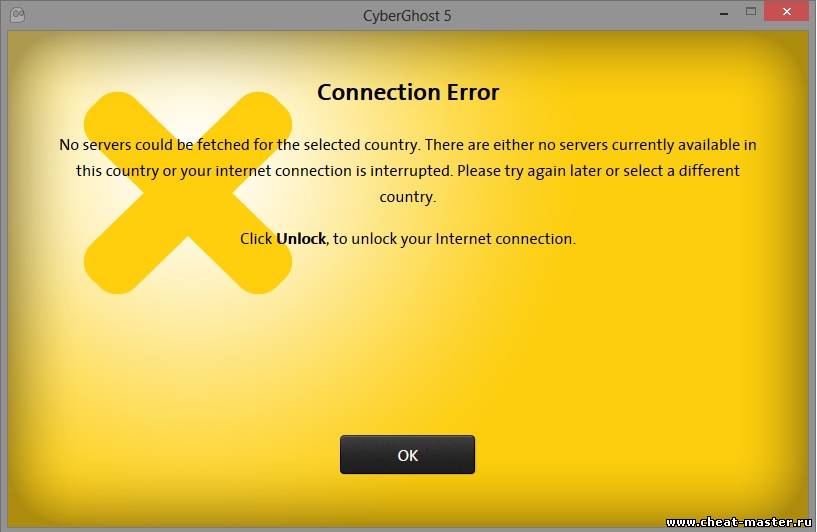Click the CyberGhost 5 title bar text
817x532 pixels.
407,16
